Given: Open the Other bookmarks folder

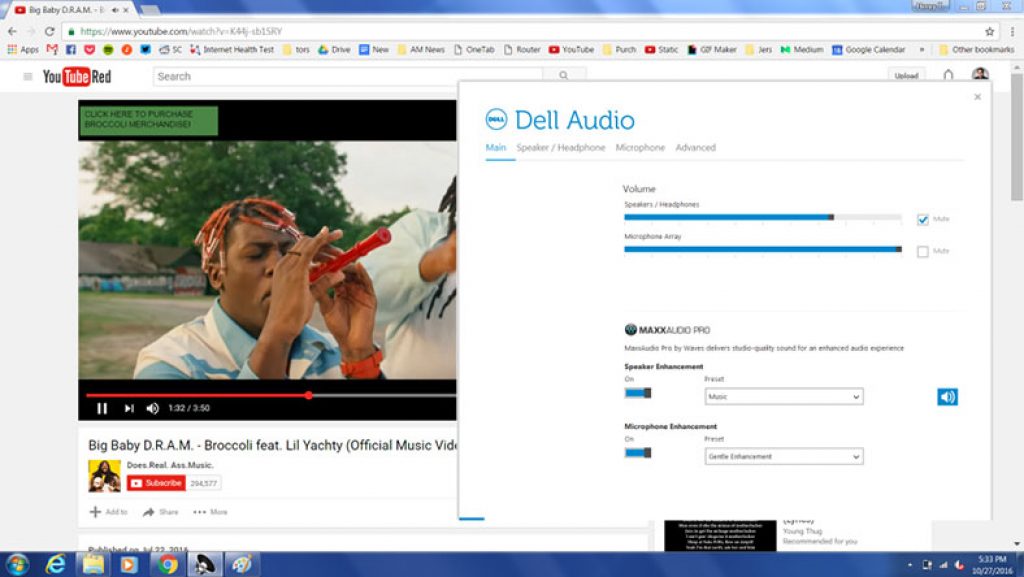Looking at the screenshot, I should point(976,50).
